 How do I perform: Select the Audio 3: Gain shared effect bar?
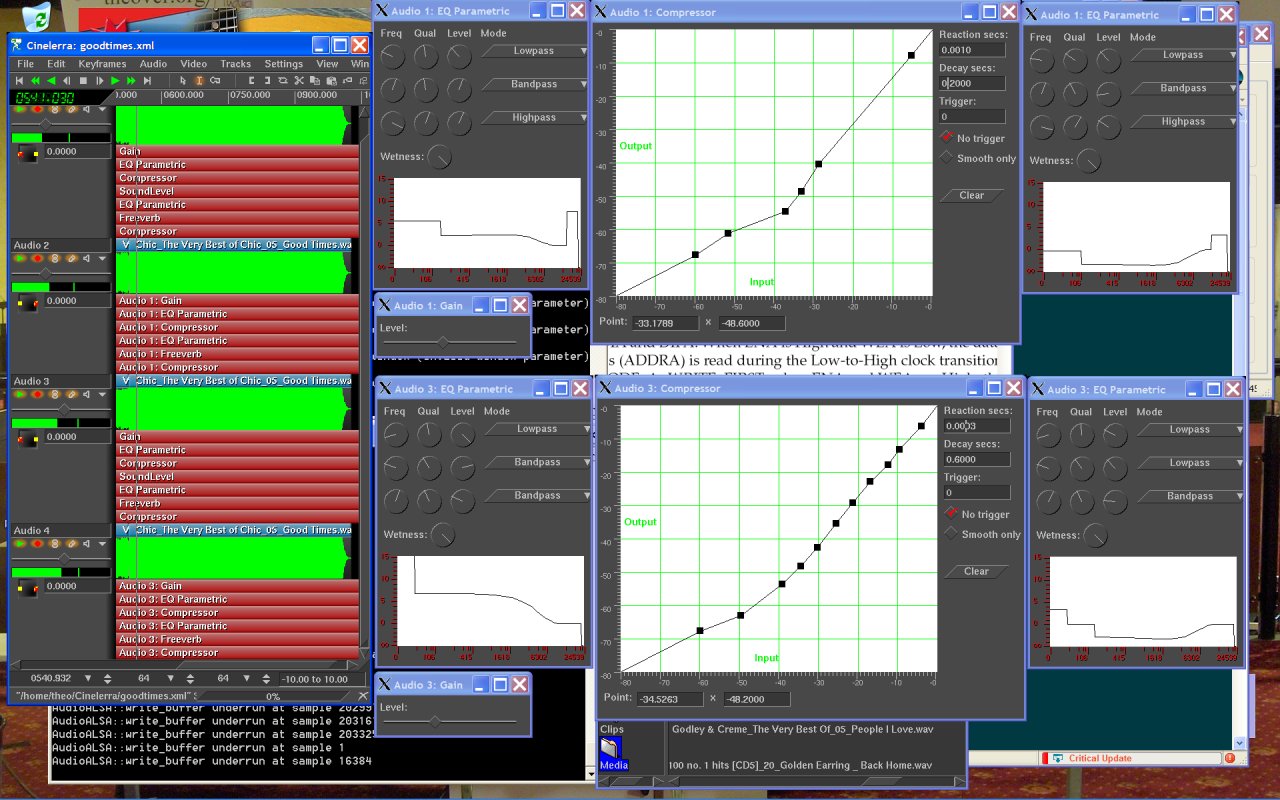click(238, 586)
